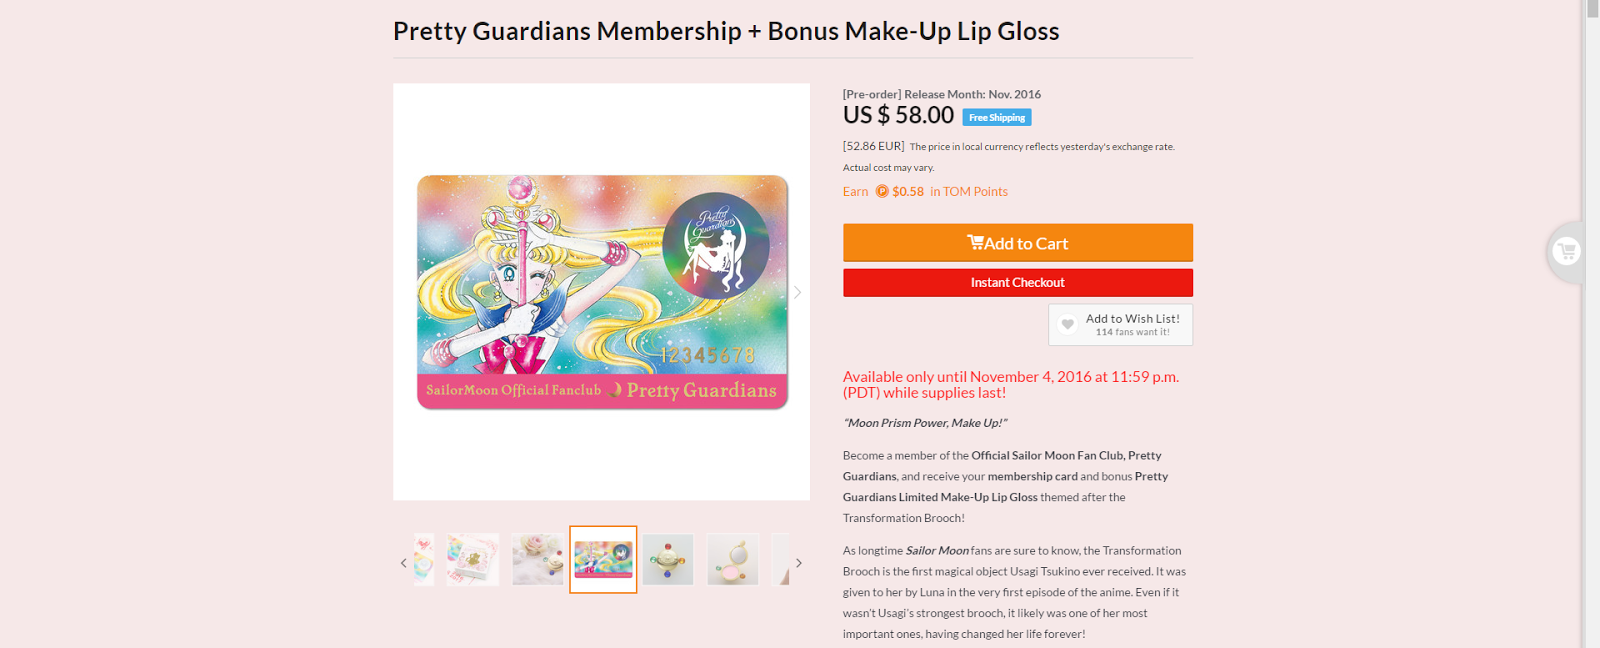Click the floating shopping cart icon

(x=1566, y=251)
